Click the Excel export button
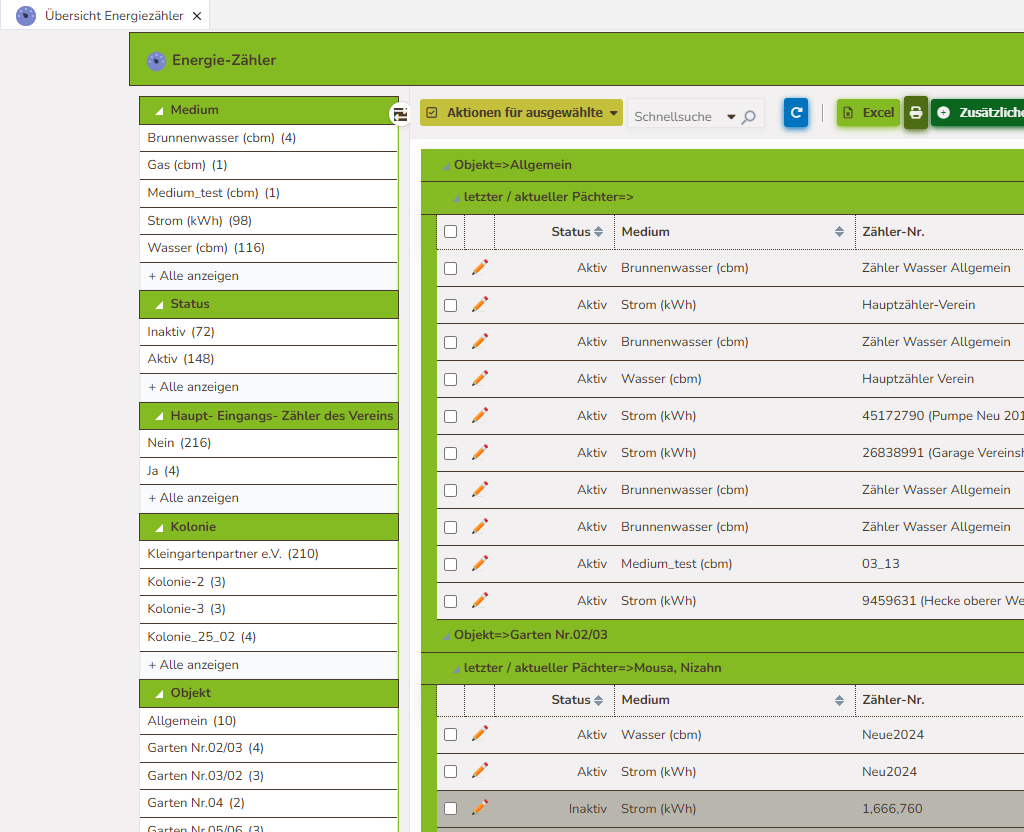The height and width of the screenshot is (832, 1024). [868, 113]
